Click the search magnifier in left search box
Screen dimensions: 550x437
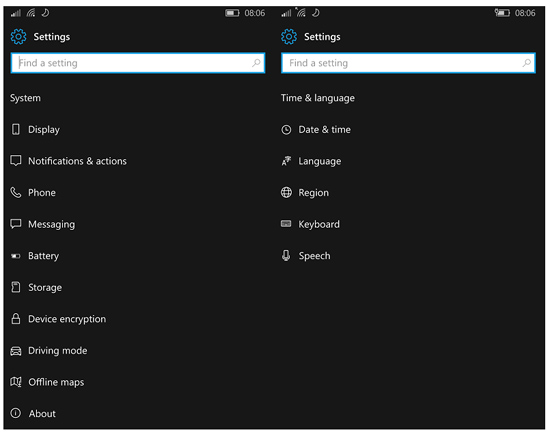(256, 63)
